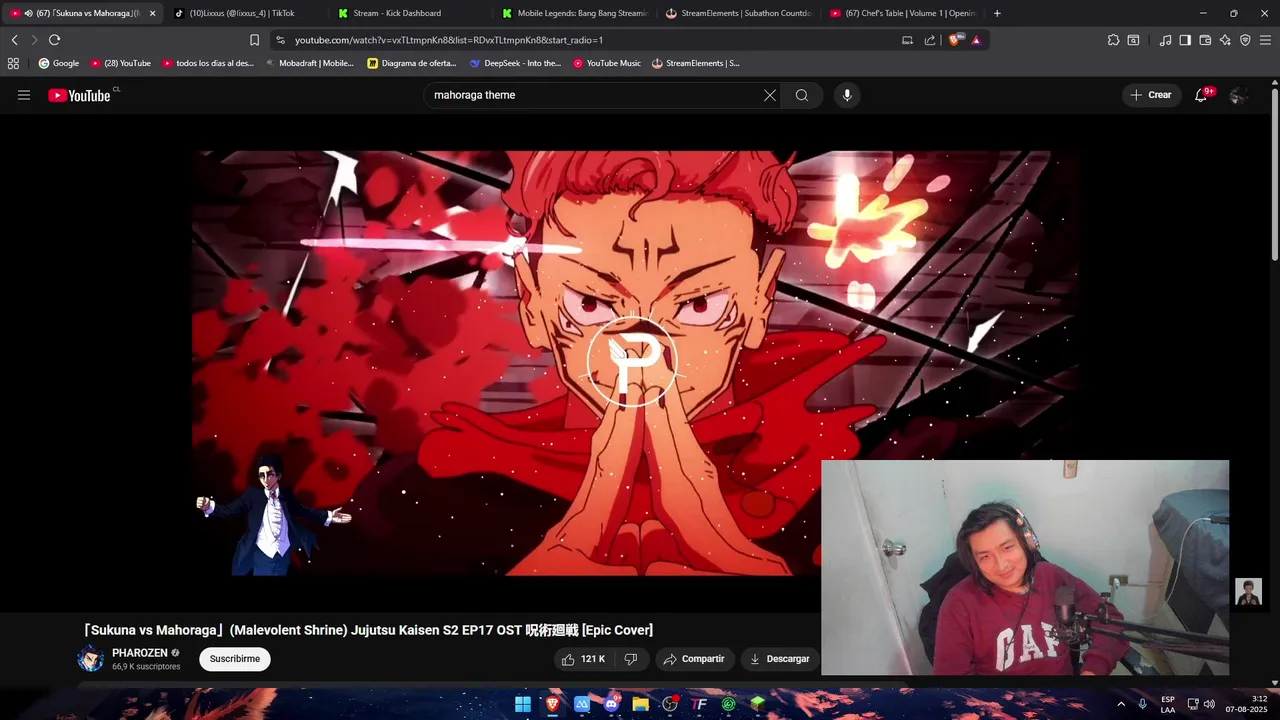1280x720 pixels.
Task: Click the magnifier search button
Action: pos(802,95)
